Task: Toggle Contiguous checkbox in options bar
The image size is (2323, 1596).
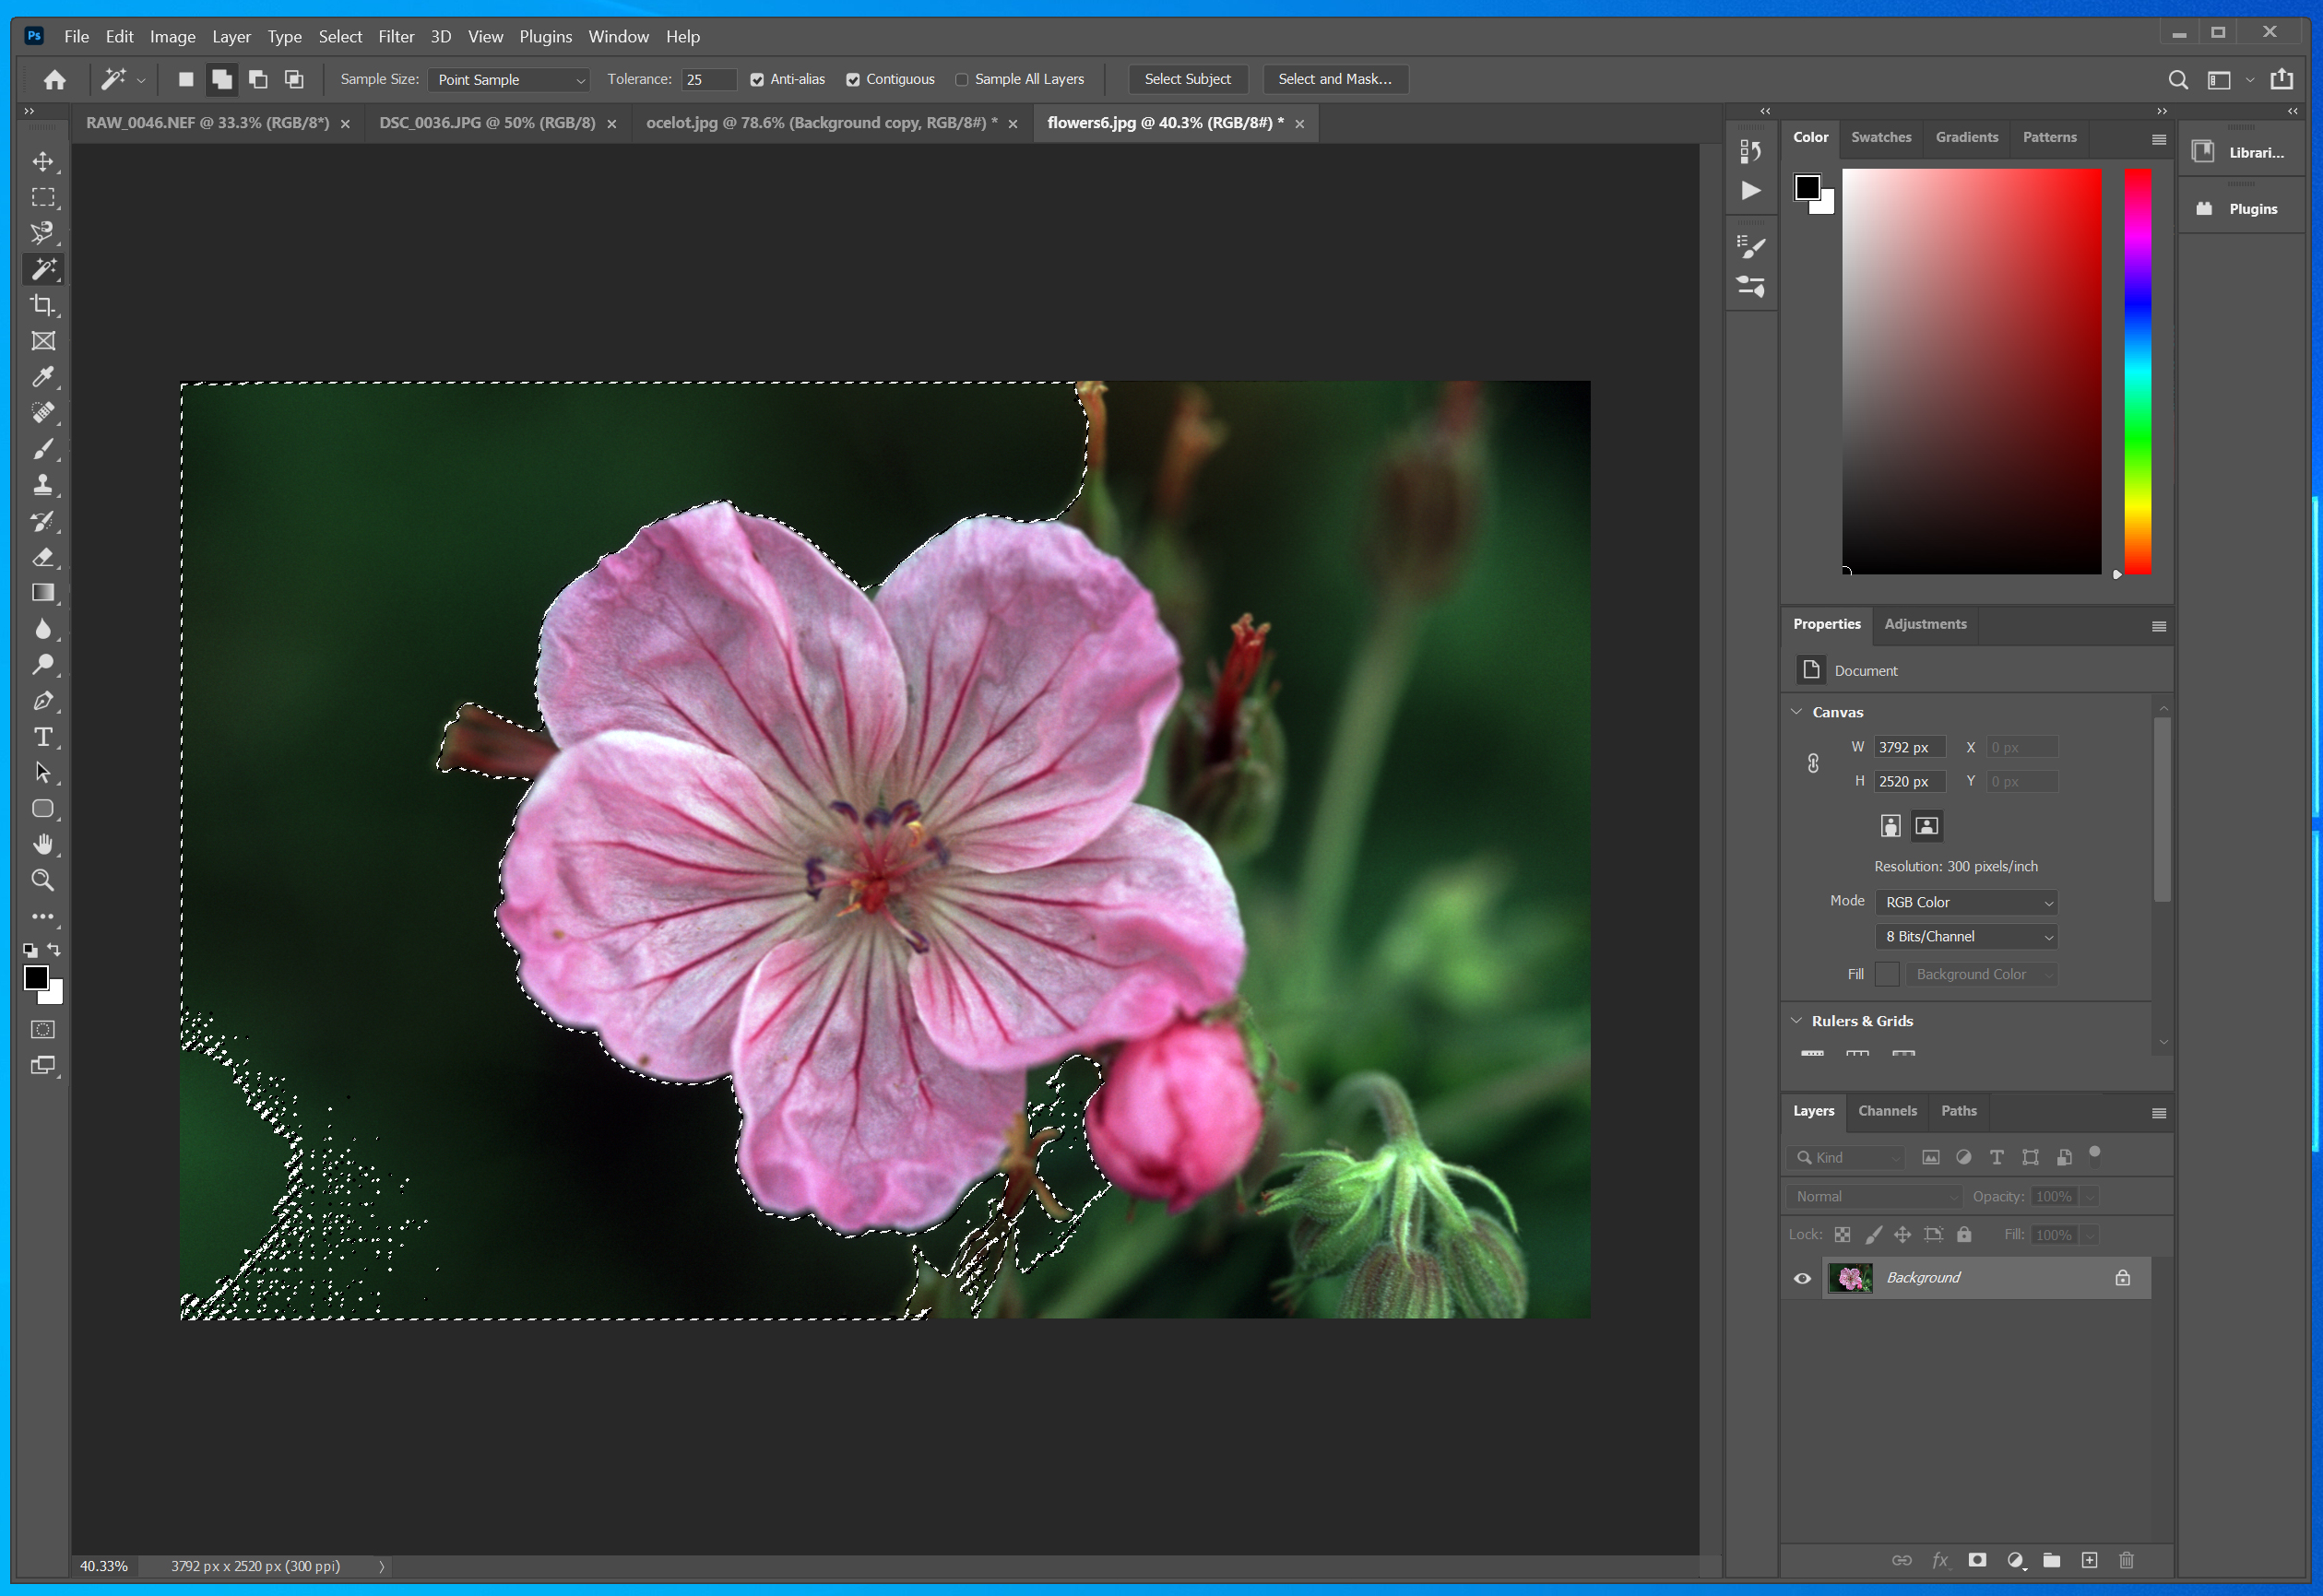Action: tap(854, 79)
